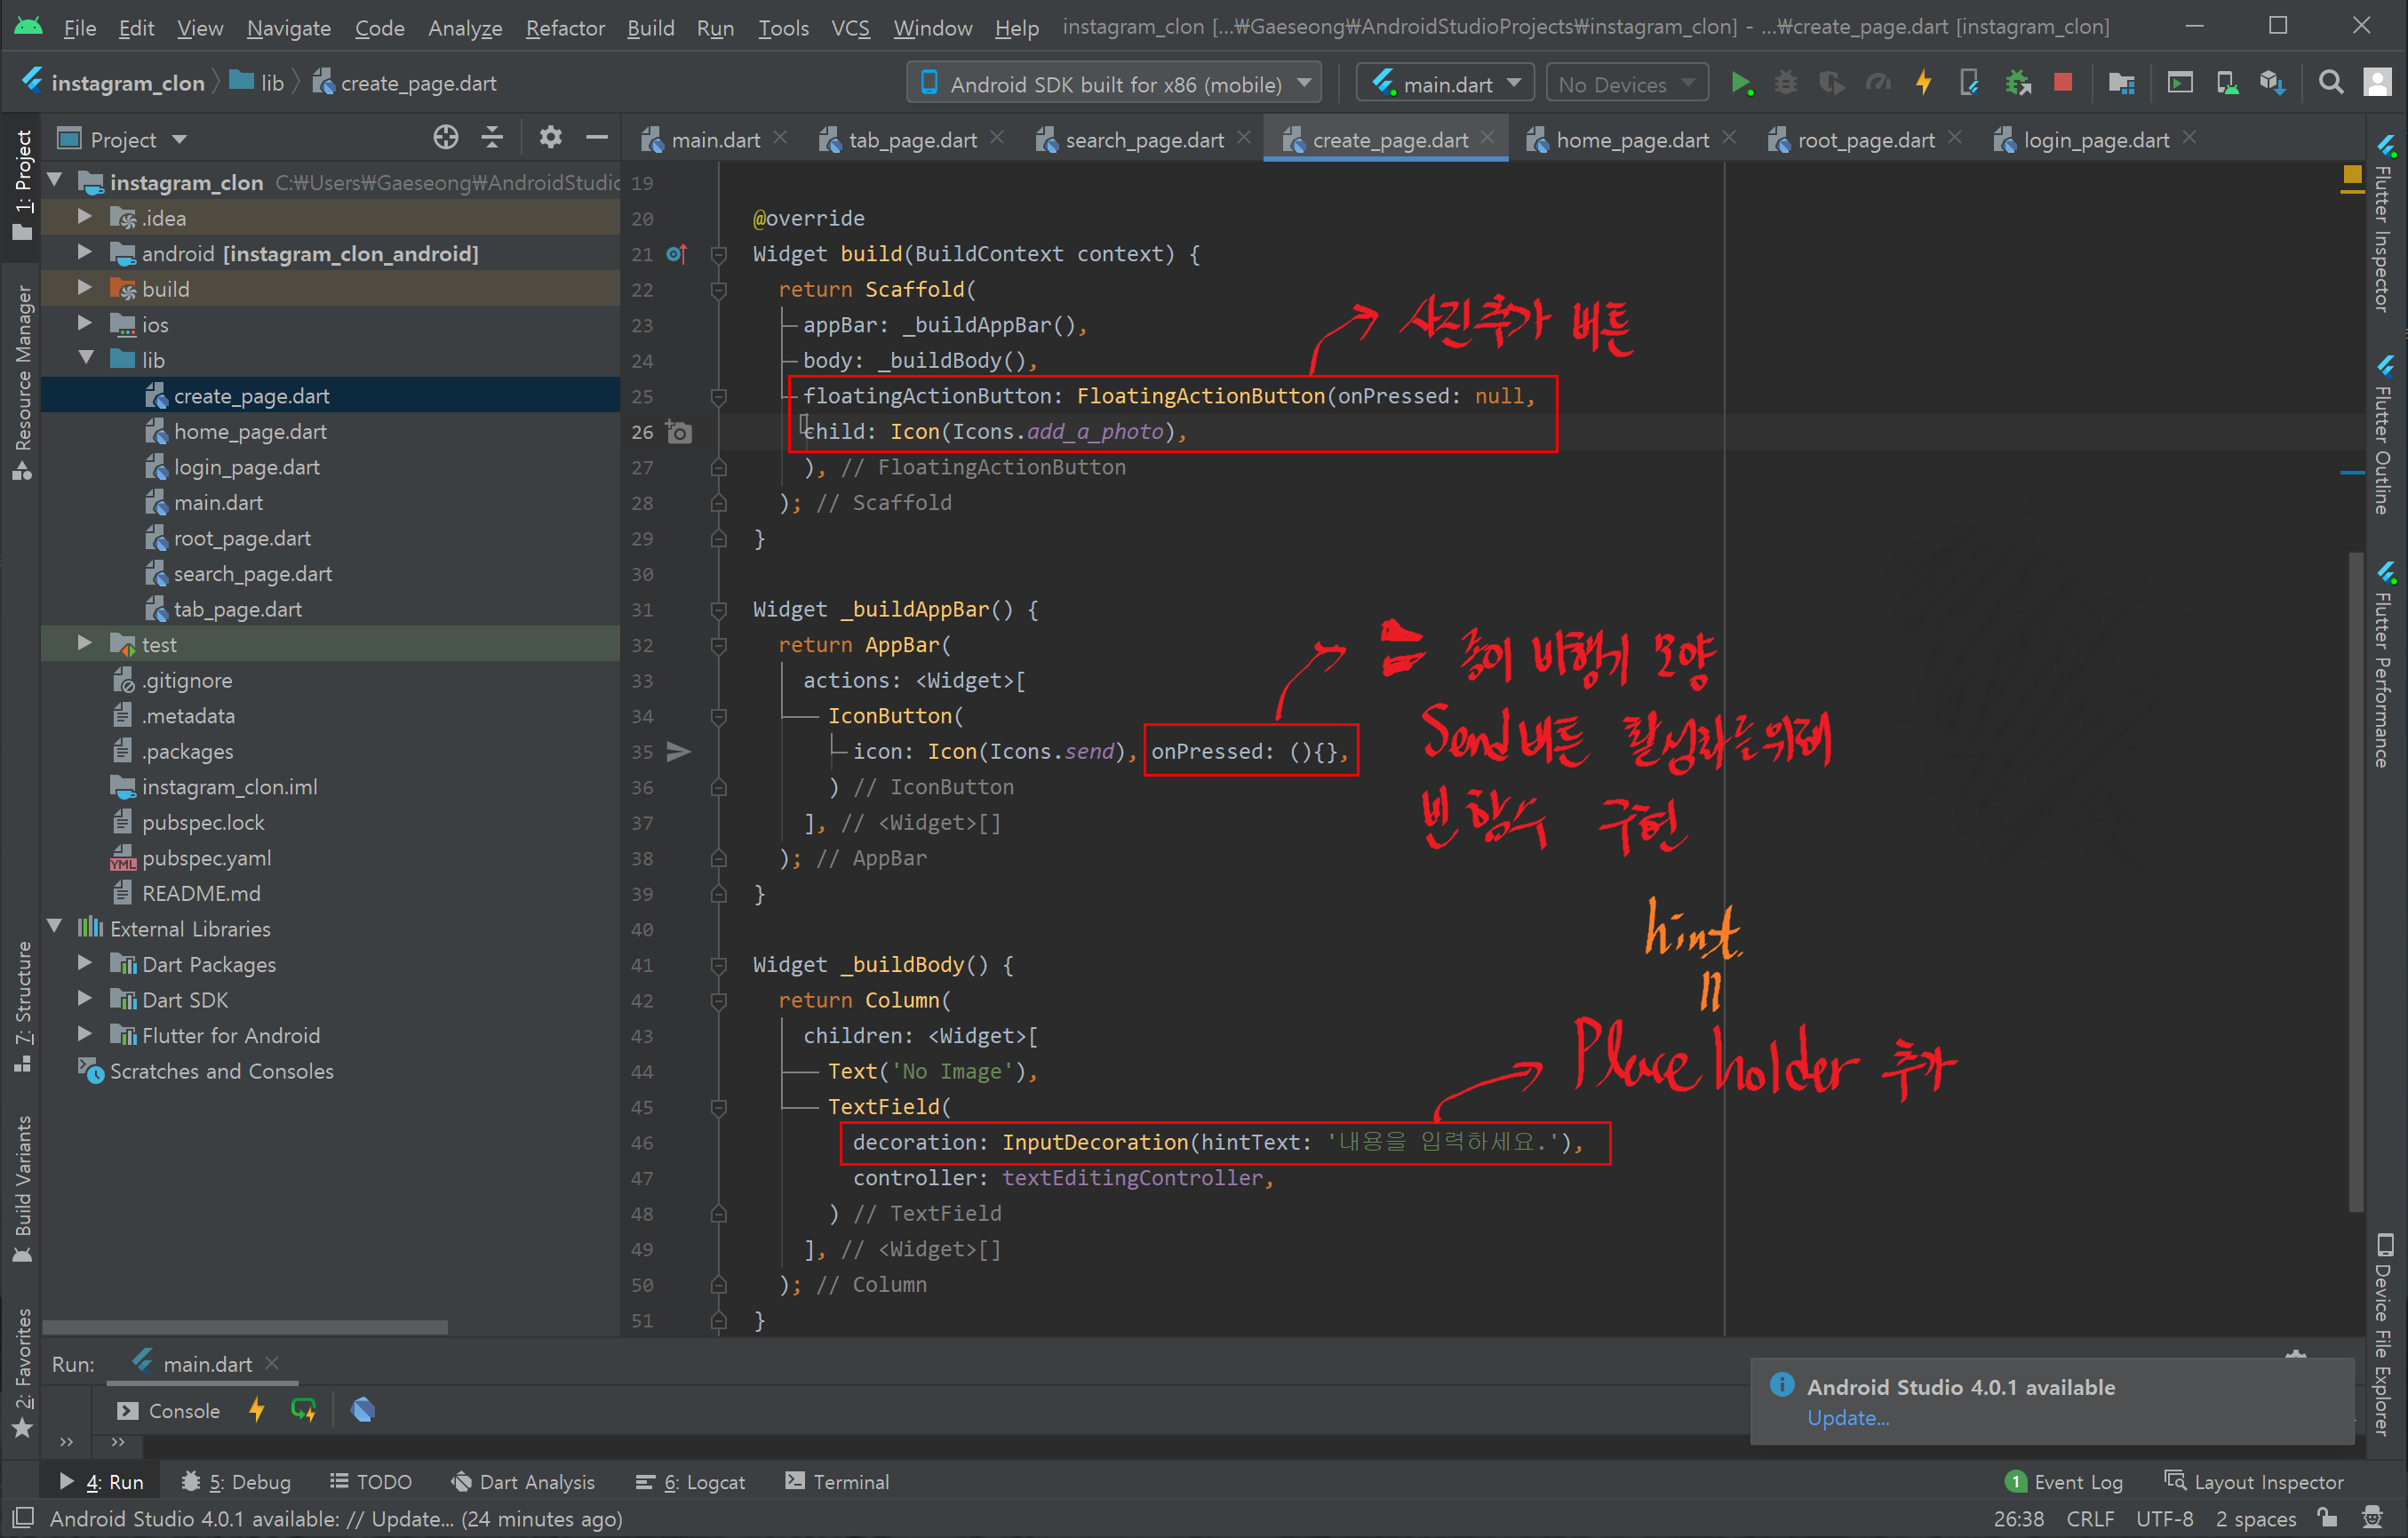
Task: Expand the Dart SDK library node
Action: (x=85, y=999)
